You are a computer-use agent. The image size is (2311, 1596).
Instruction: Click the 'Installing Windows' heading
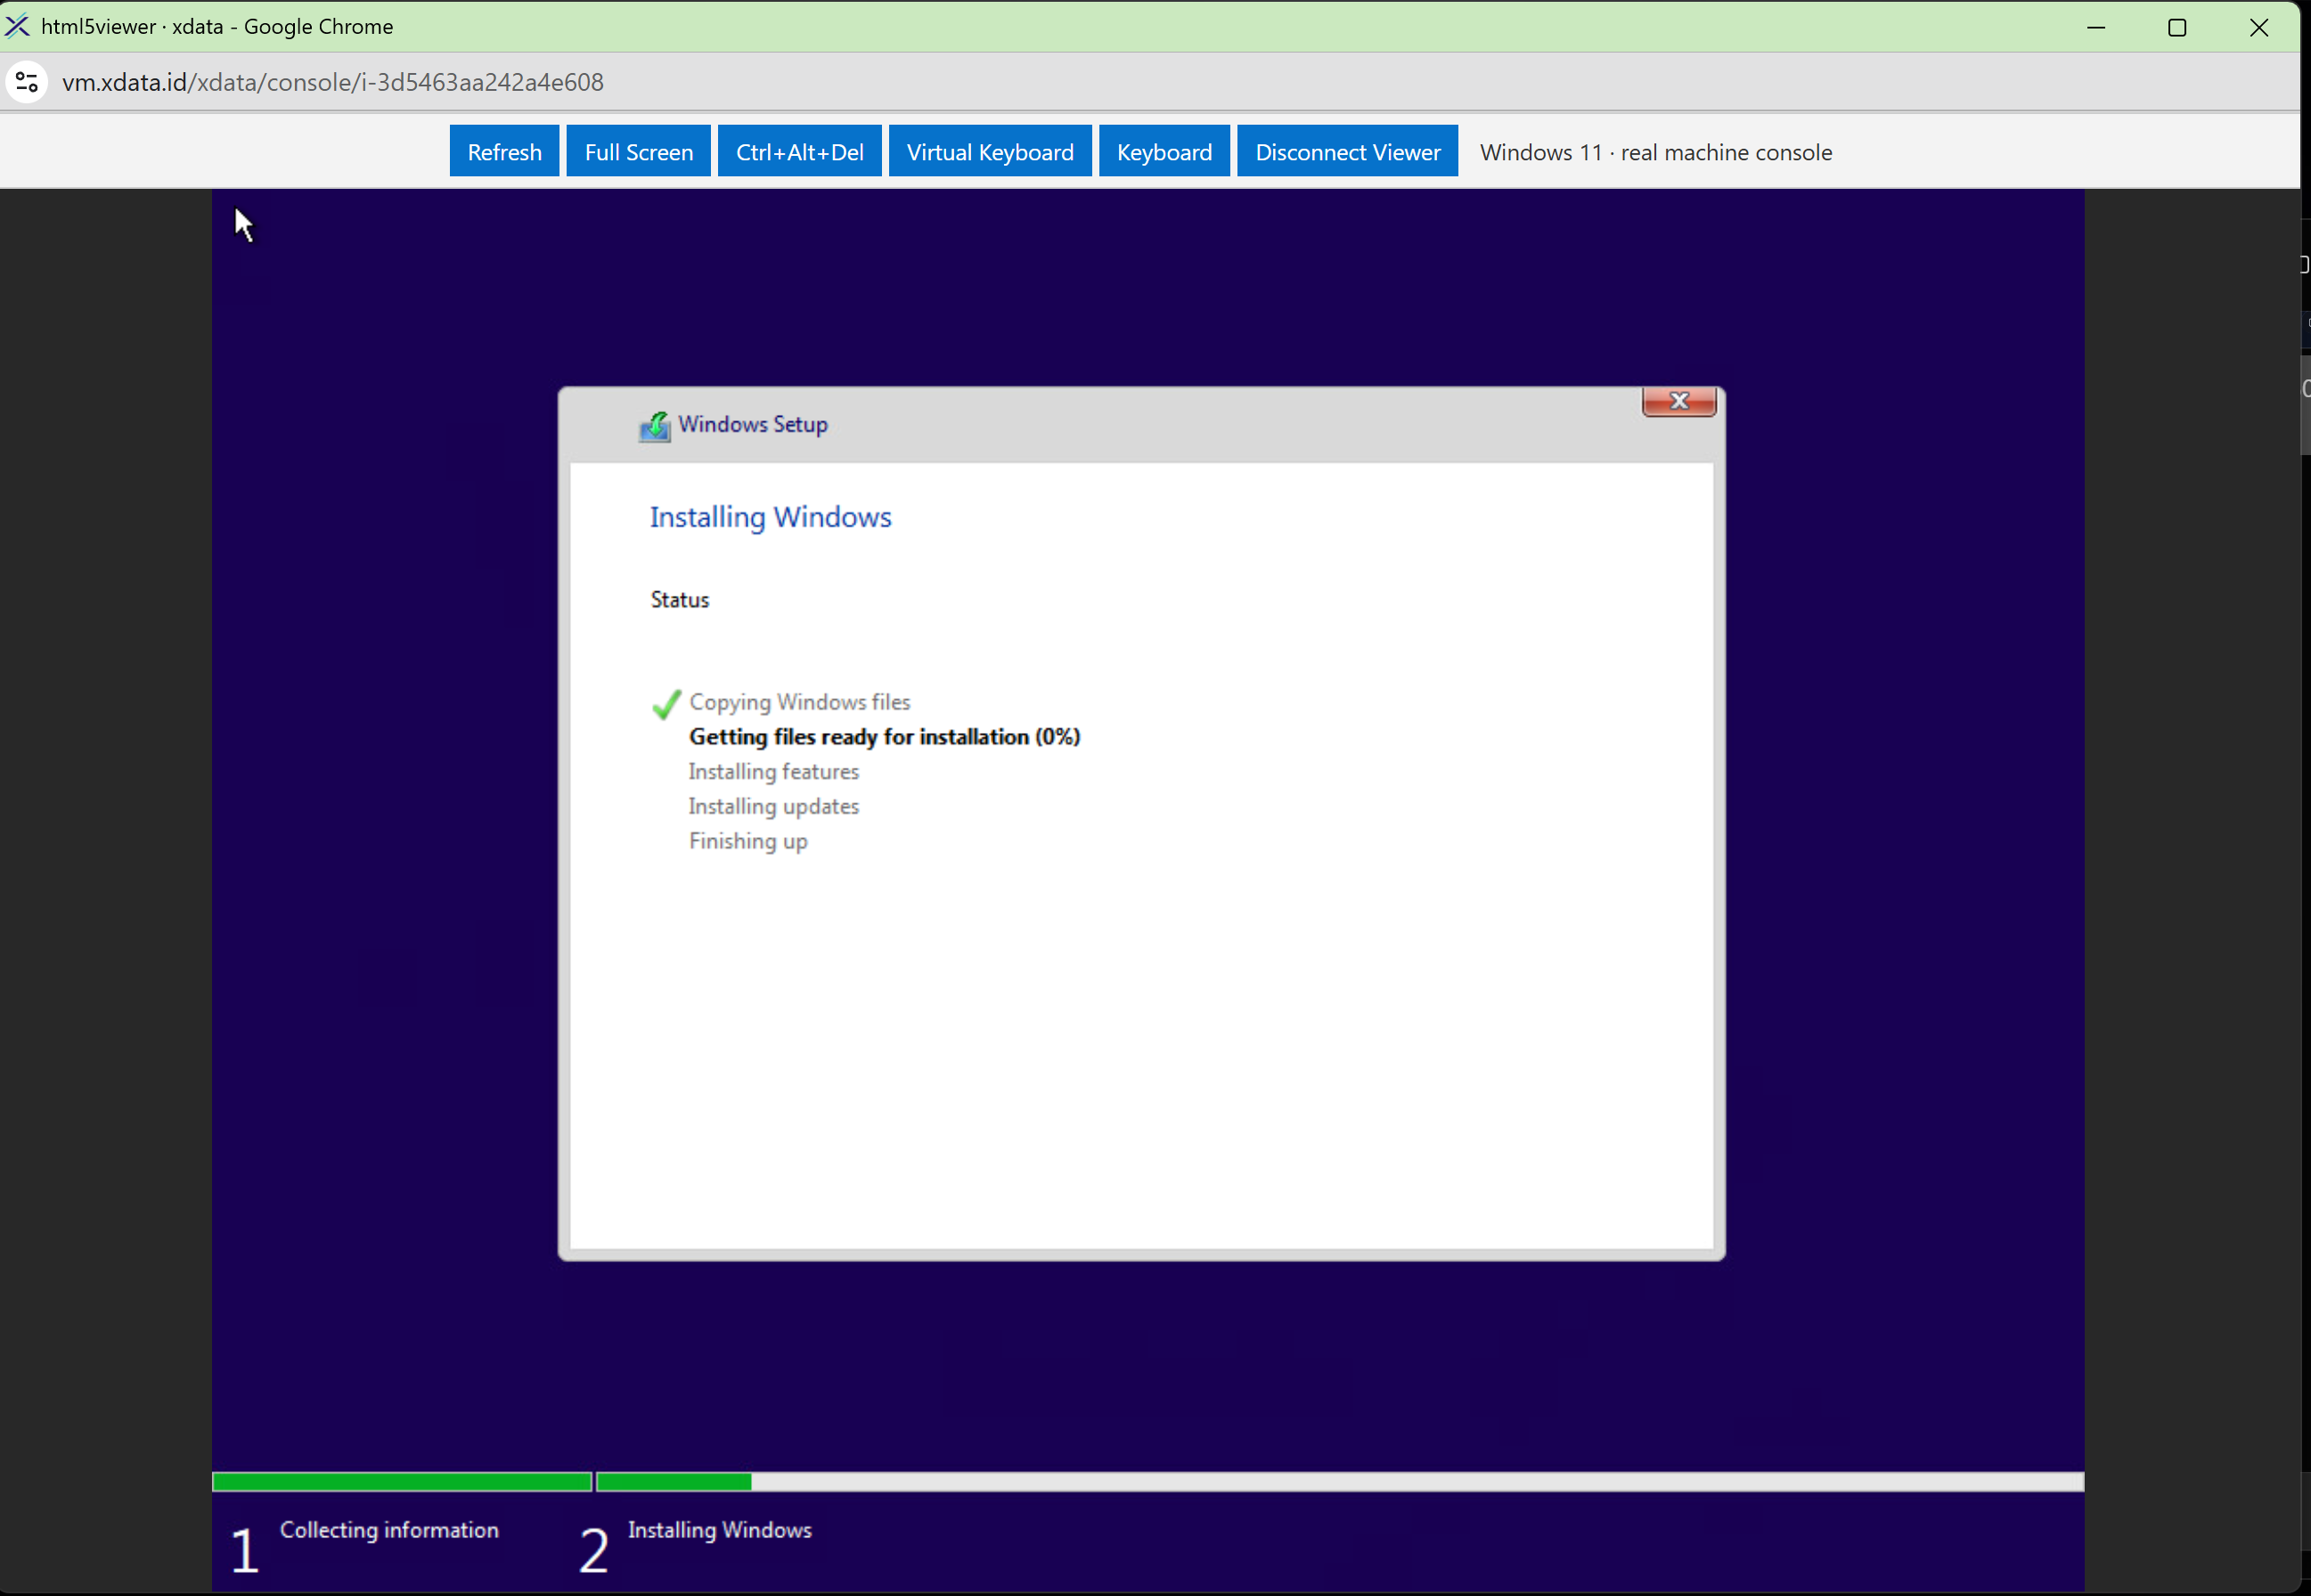[x=770, y=517]
